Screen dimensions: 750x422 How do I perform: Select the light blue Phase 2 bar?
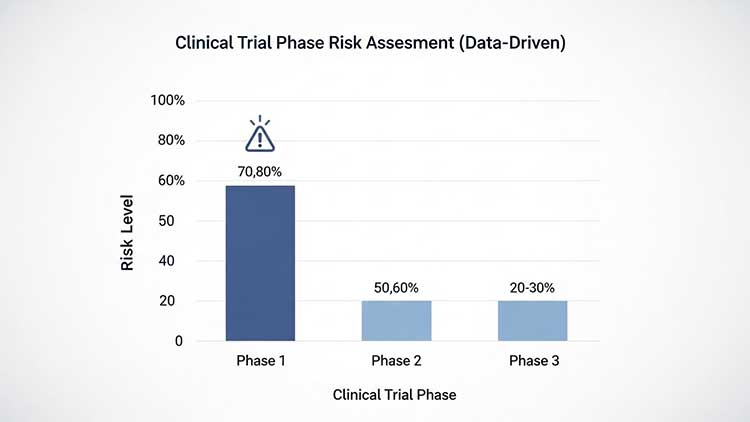(397, 320)
